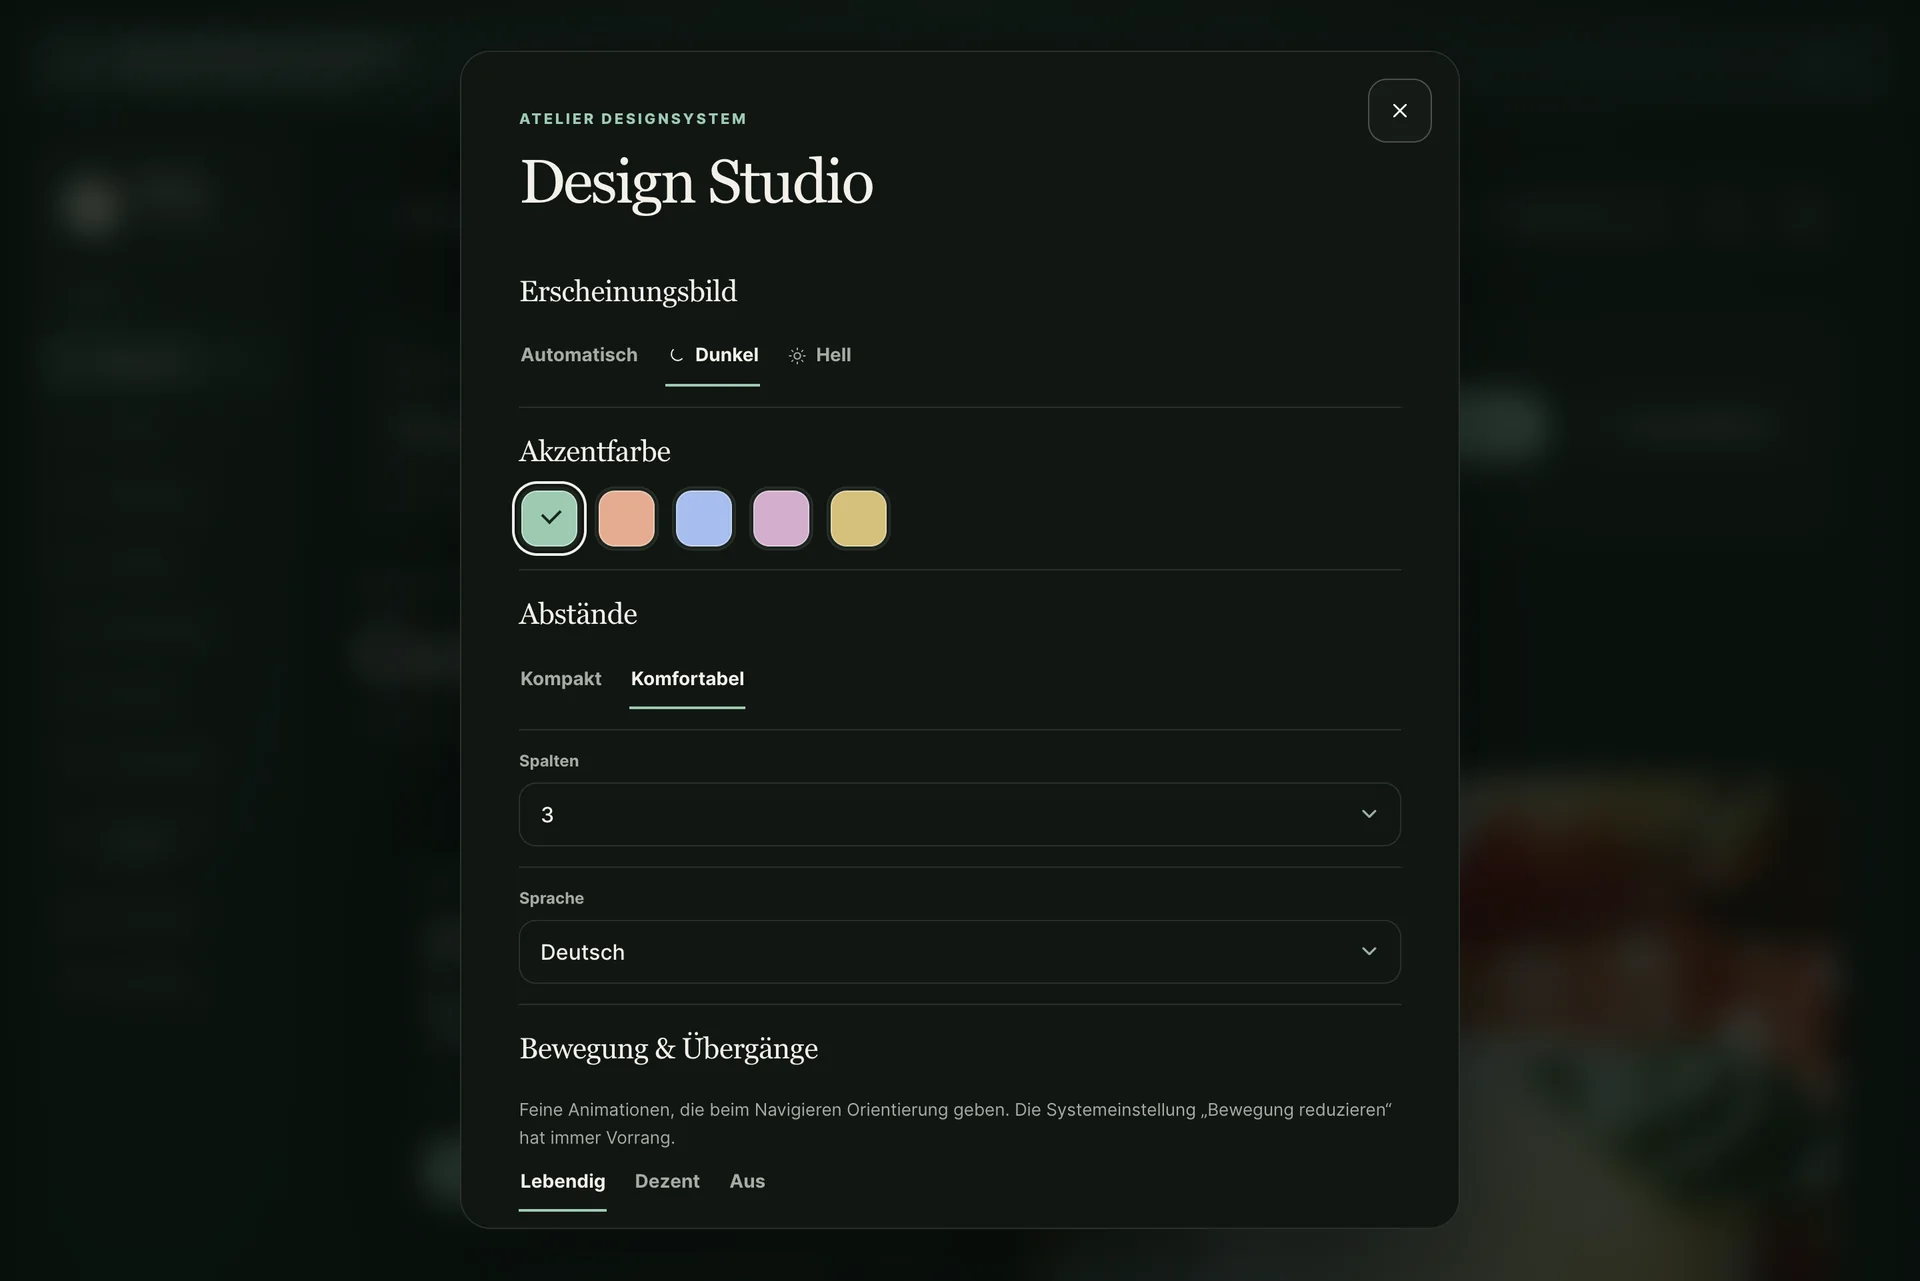Select Lebendig motion setting
The height and width of the screenshot is (1281, 1920).
click(562, 1182)
